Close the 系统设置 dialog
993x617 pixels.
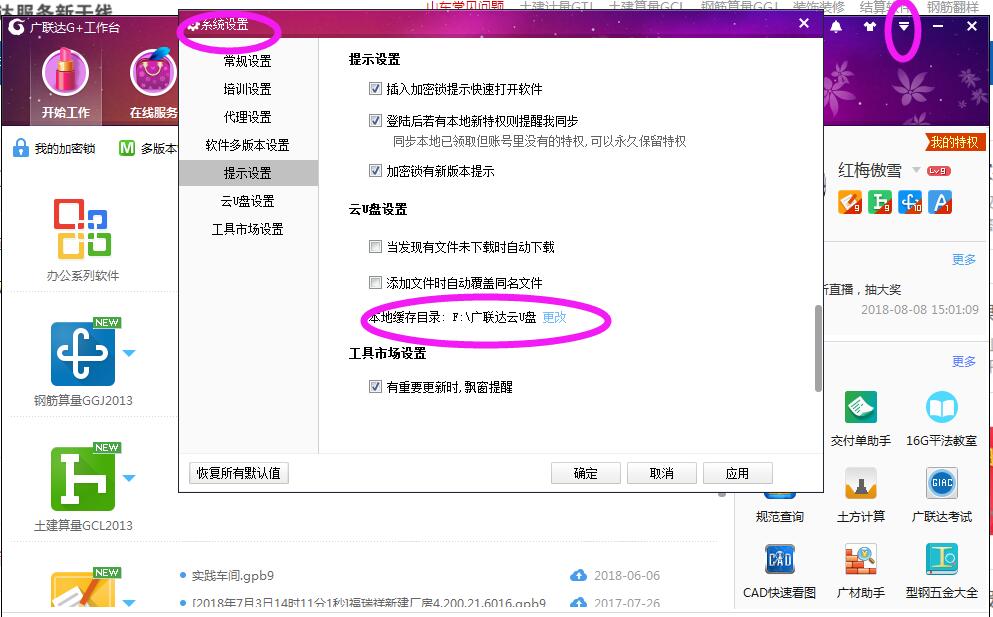[x=804, y=23]
